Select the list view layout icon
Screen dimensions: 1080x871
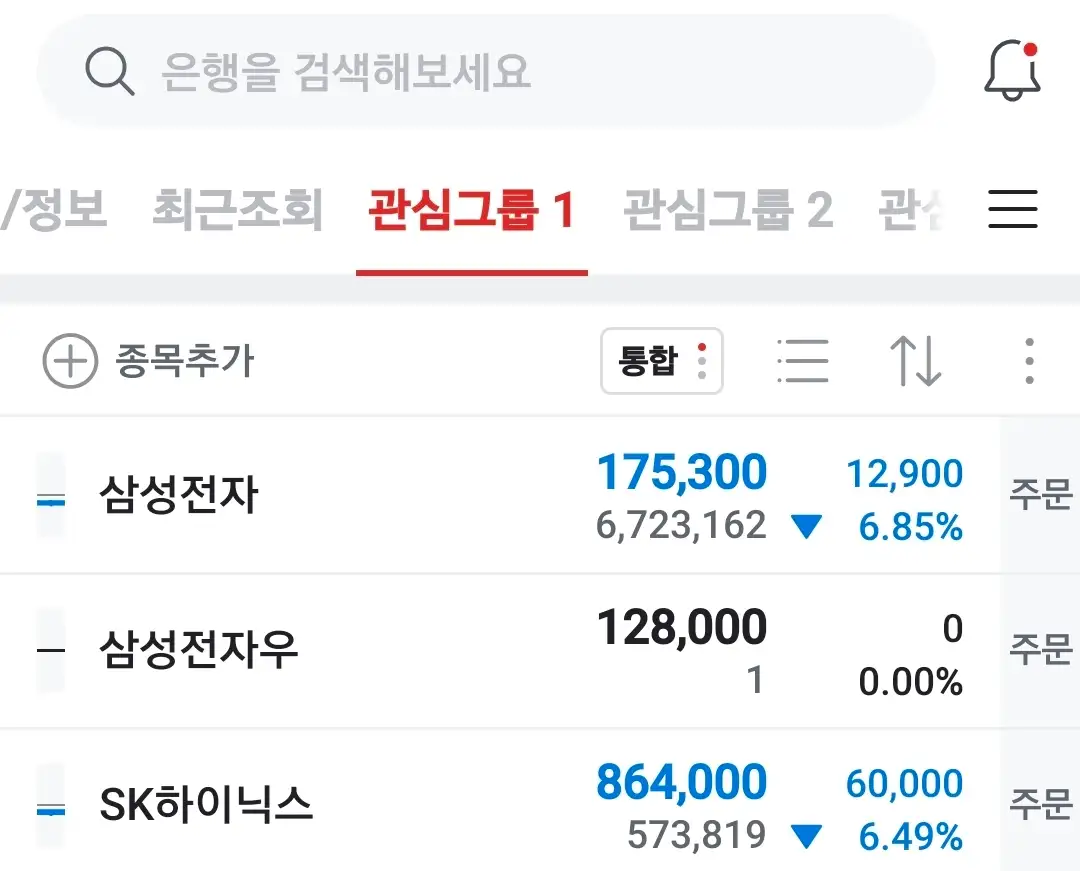[x=802, y=362]
